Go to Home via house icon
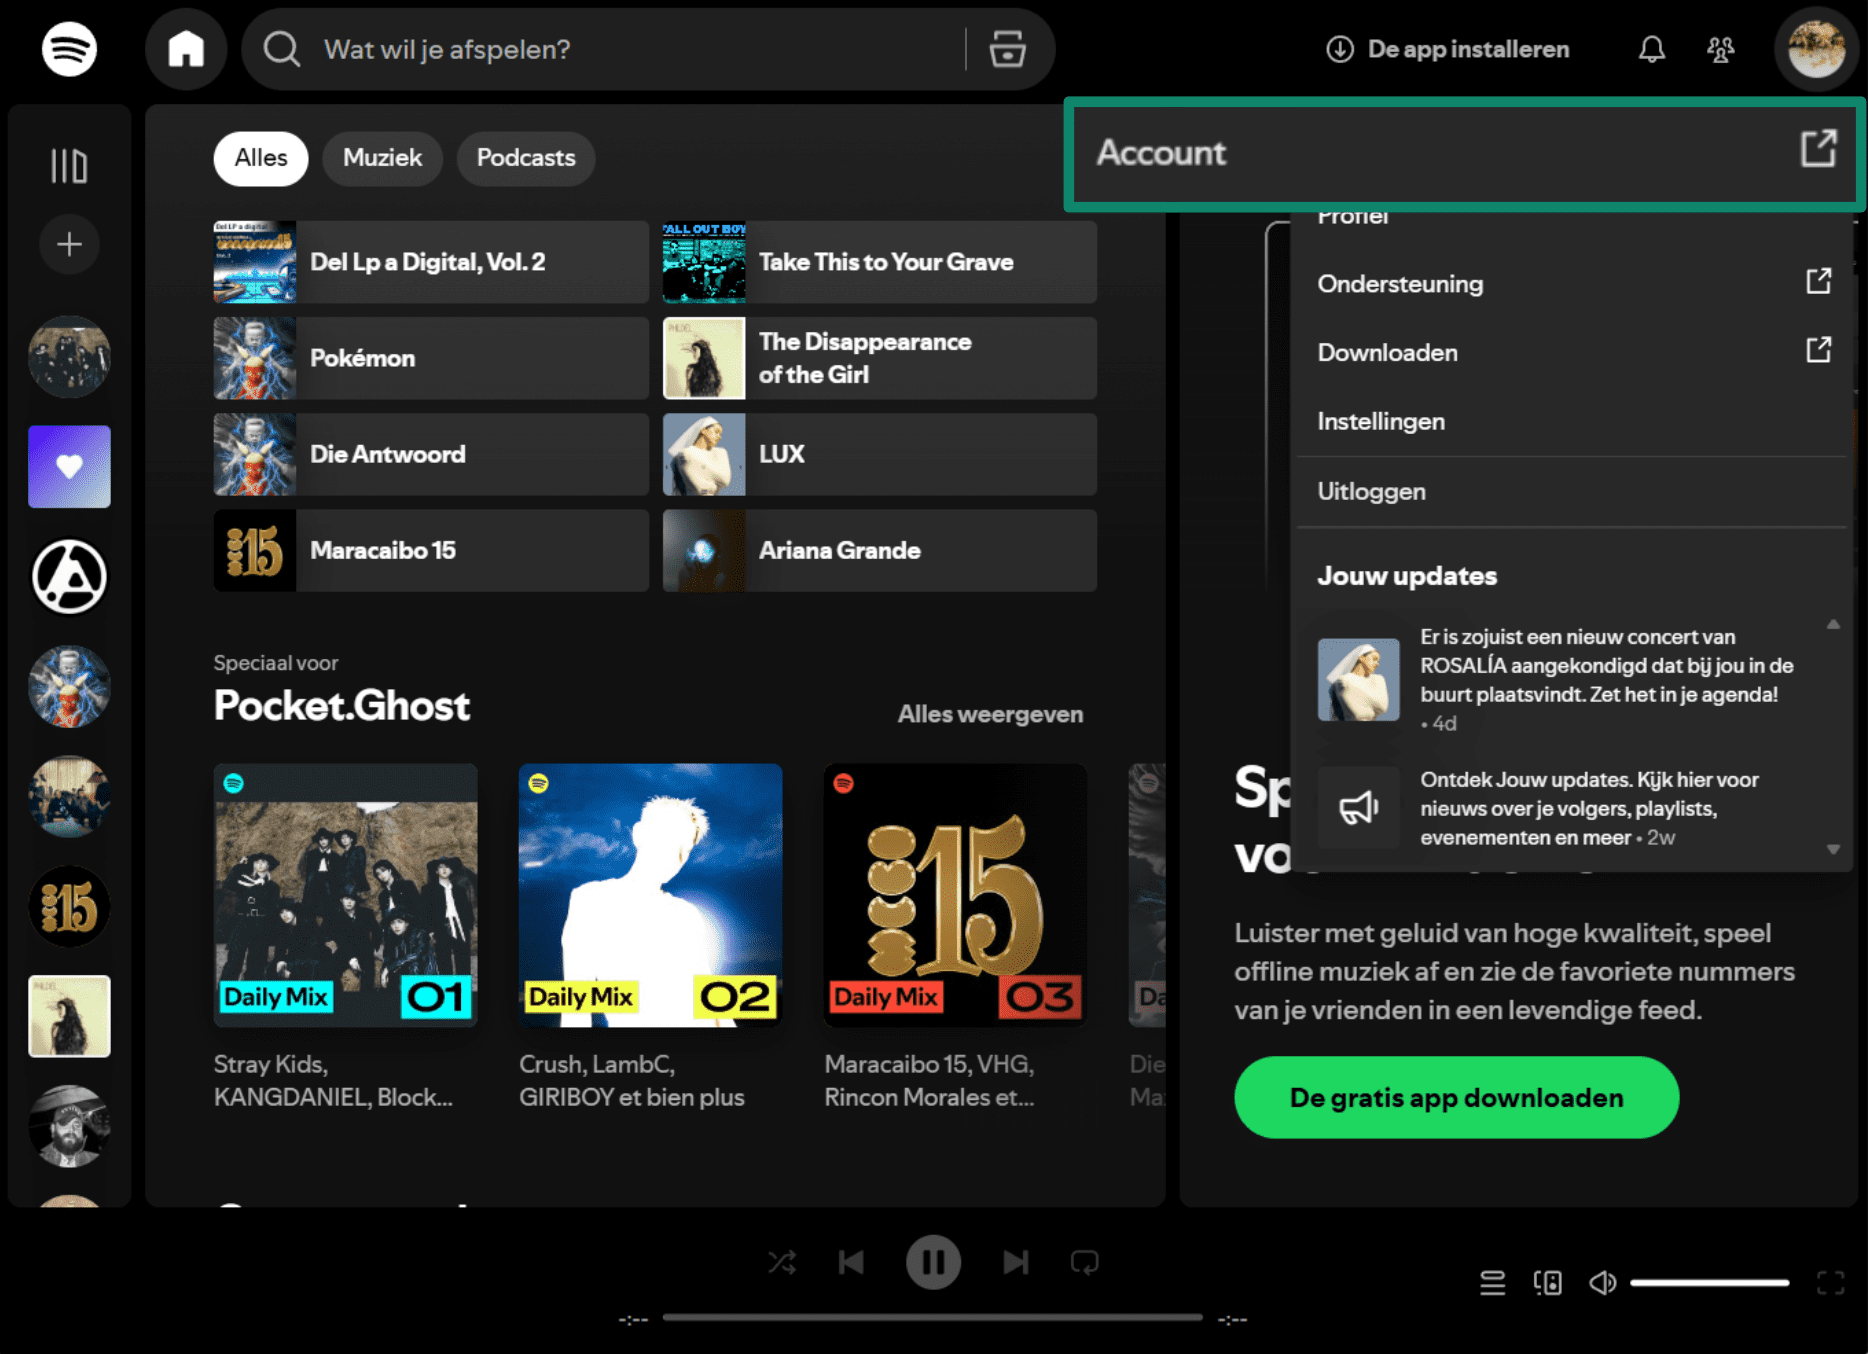The width and height of the screenshot is (1868, 1354). tap(186, 49)
